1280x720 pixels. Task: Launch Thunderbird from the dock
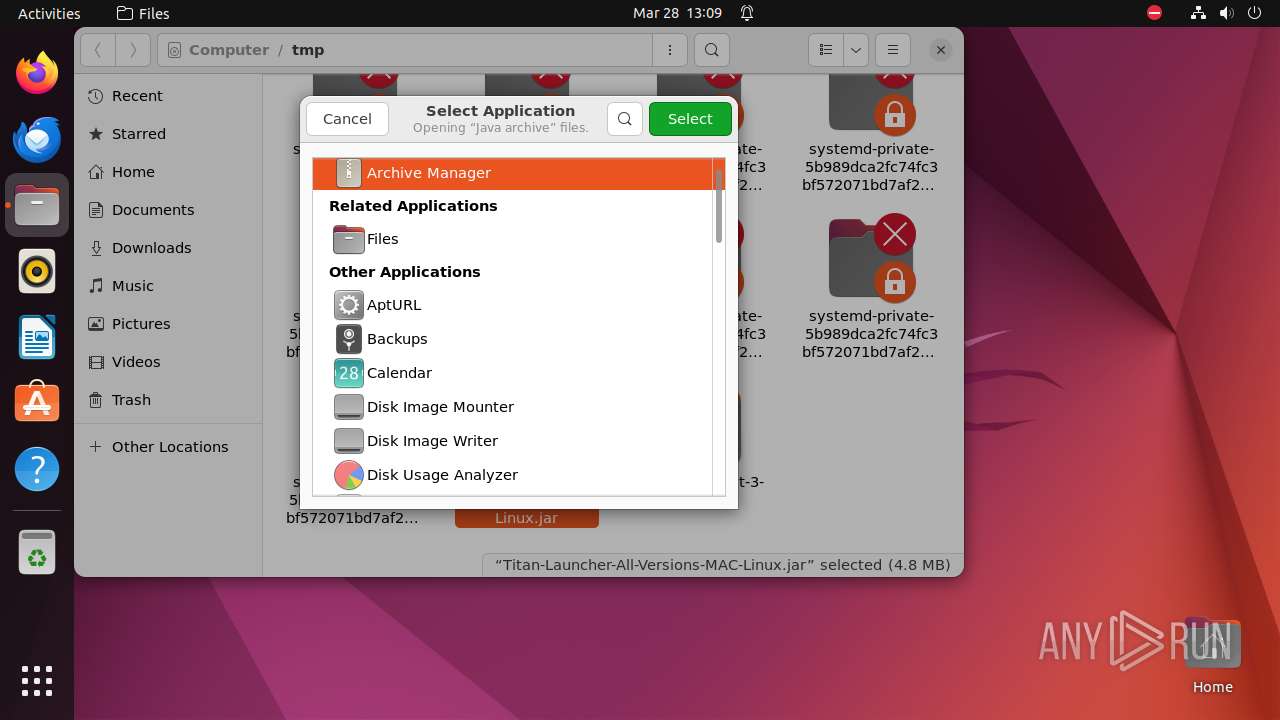point(37,139)
